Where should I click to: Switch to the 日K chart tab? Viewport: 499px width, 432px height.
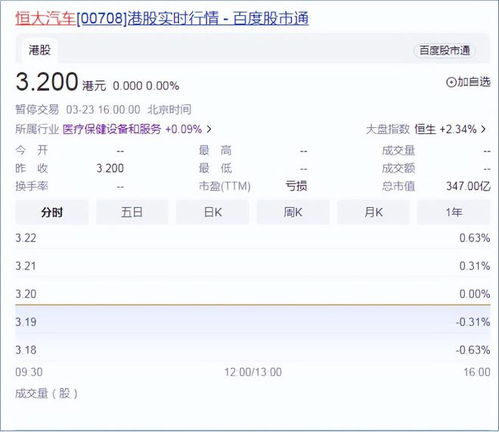click(x=213, y=212)
